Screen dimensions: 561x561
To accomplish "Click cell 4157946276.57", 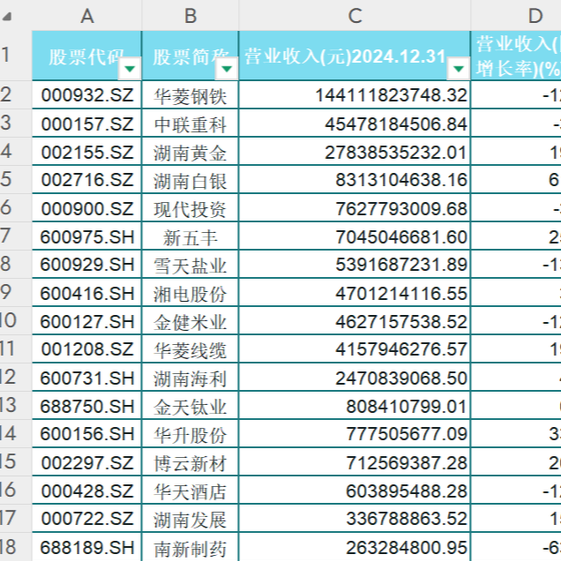I will [x=355, y=349].
